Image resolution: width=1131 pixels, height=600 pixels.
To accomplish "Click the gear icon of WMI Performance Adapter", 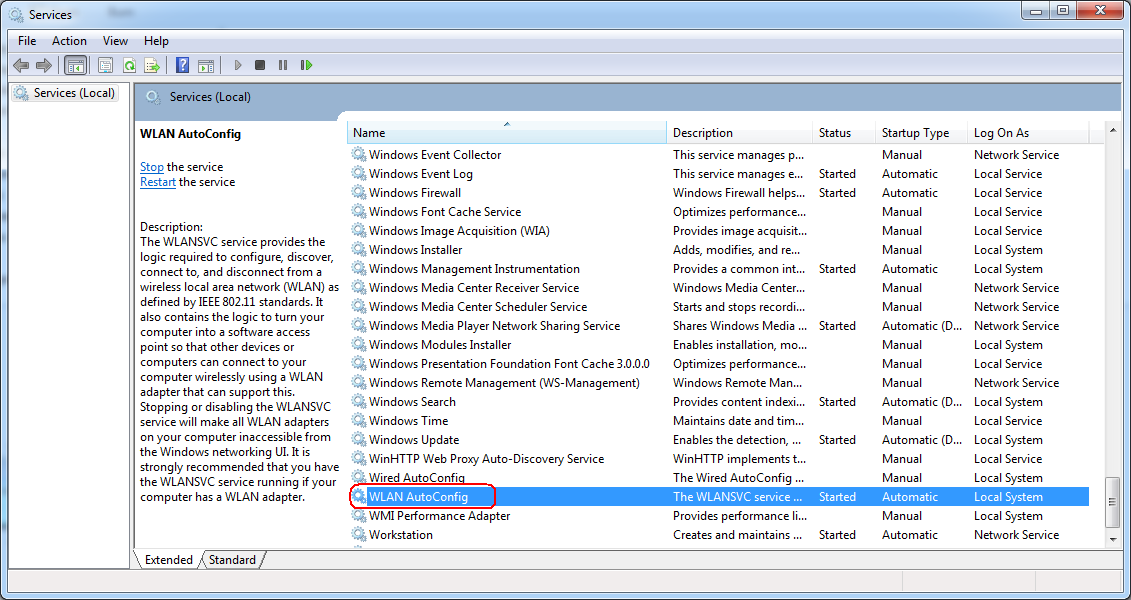I will point(358,516).
